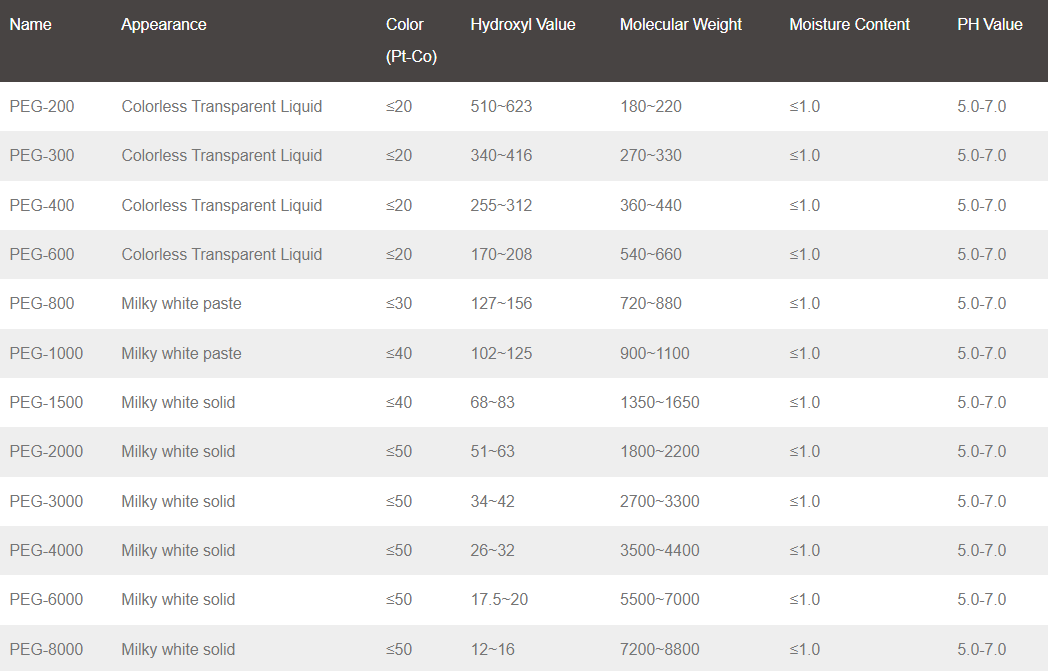Select molecular weight 3500~4400

coord(660,550)
